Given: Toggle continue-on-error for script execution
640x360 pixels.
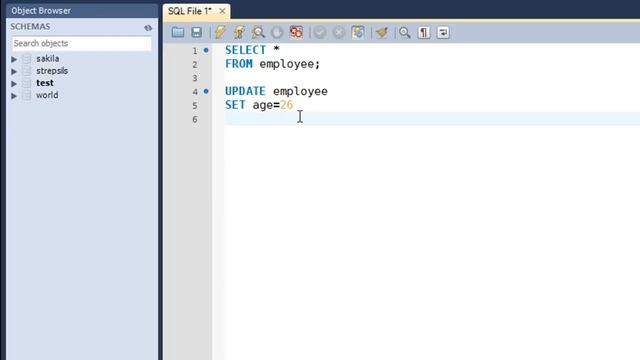Looking at the screenshot, I should [296, 32].
